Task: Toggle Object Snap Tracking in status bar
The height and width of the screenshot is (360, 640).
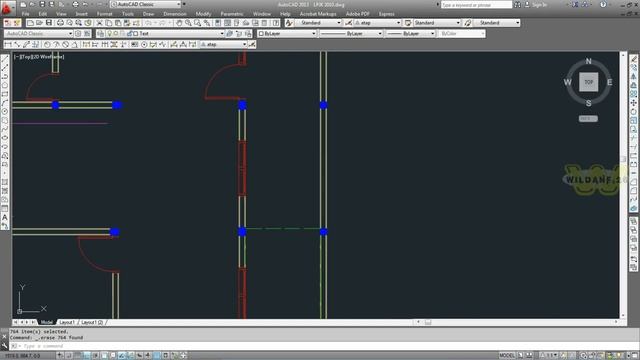Action: 122,356
